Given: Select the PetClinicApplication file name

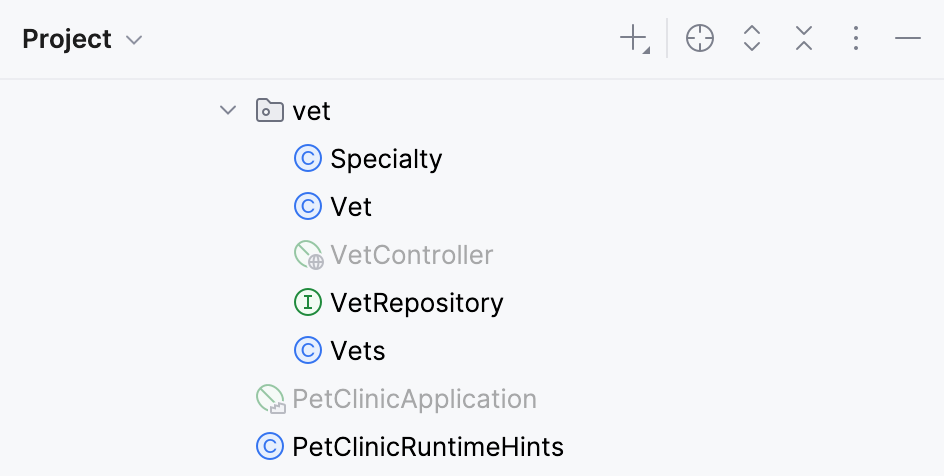Looking at the screenshot, I should (414, 399).
